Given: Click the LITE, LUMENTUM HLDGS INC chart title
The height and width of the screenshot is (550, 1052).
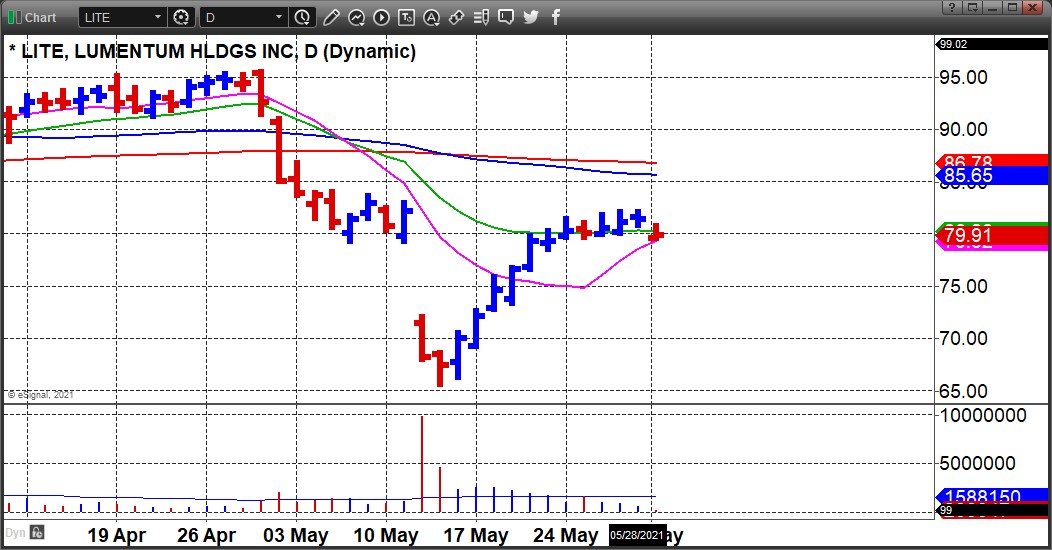Looking at the screenshot, I should pos(212,51).
